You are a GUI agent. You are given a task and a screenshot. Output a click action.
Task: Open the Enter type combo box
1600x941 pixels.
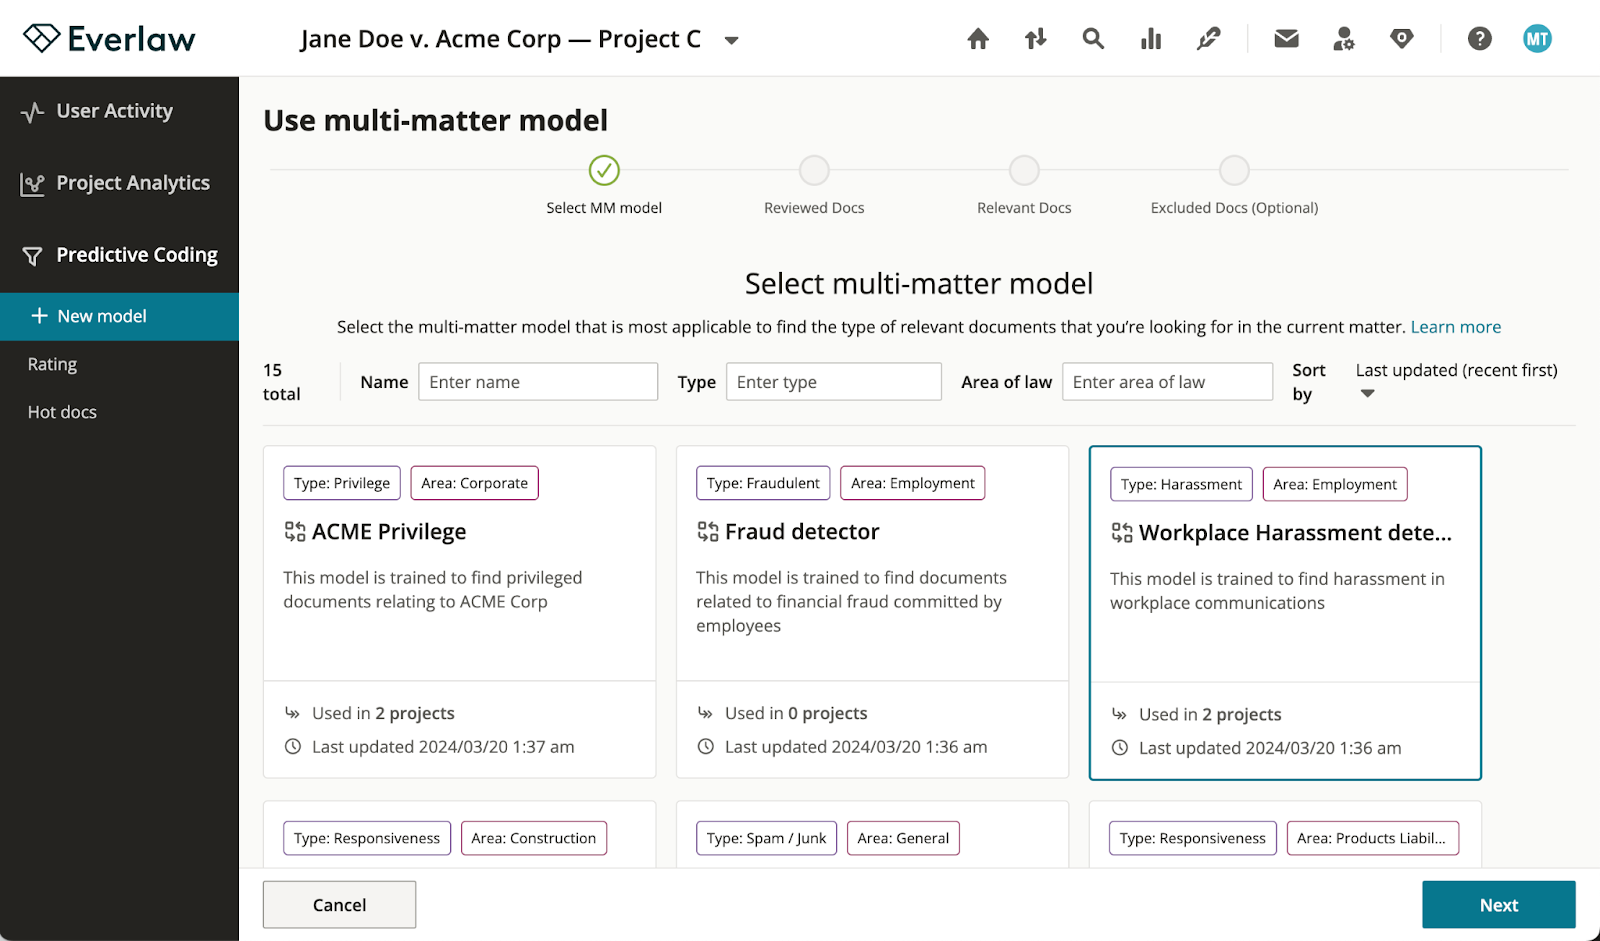(834, 382)
